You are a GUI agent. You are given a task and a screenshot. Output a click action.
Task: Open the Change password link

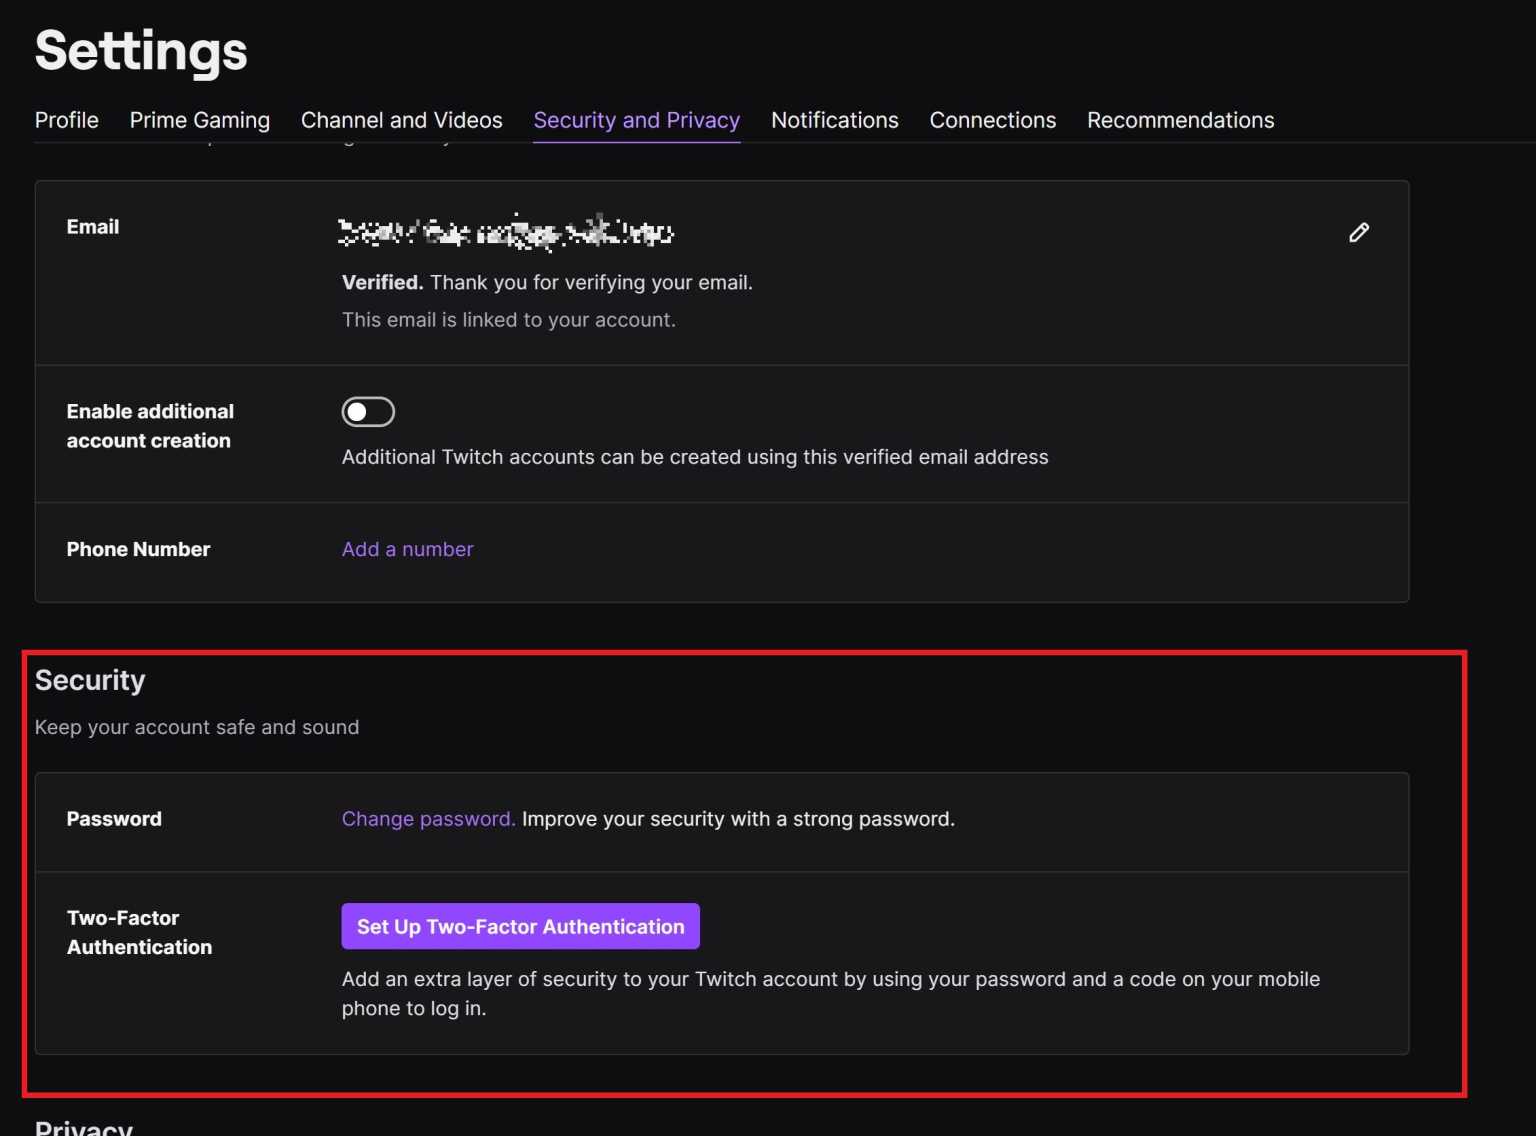tap(427, 818)
